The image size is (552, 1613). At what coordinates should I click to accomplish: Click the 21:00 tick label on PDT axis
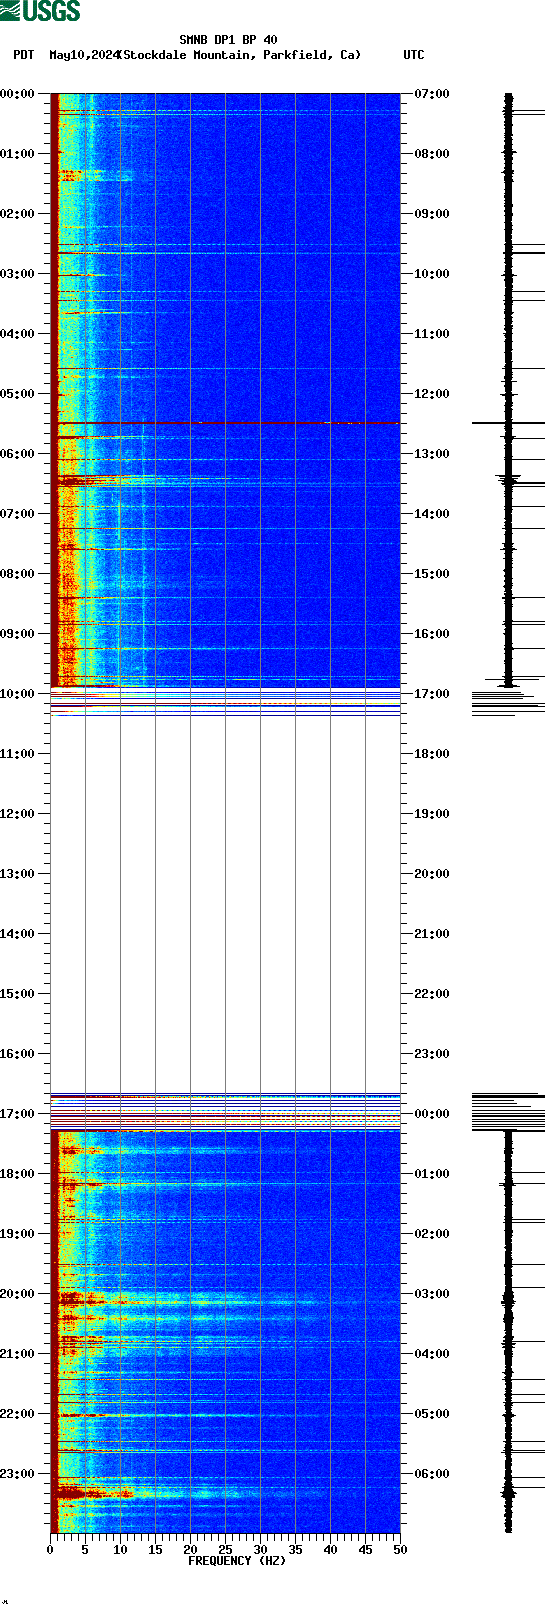17,1354
